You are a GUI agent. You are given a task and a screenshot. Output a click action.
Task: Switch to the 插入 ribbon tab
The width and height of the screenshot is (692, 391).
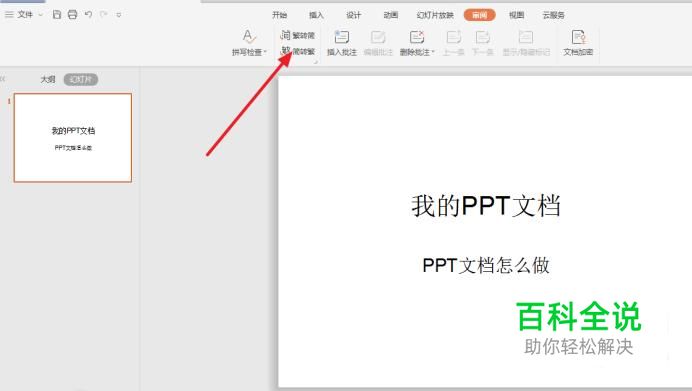click(x=316, y=15)
